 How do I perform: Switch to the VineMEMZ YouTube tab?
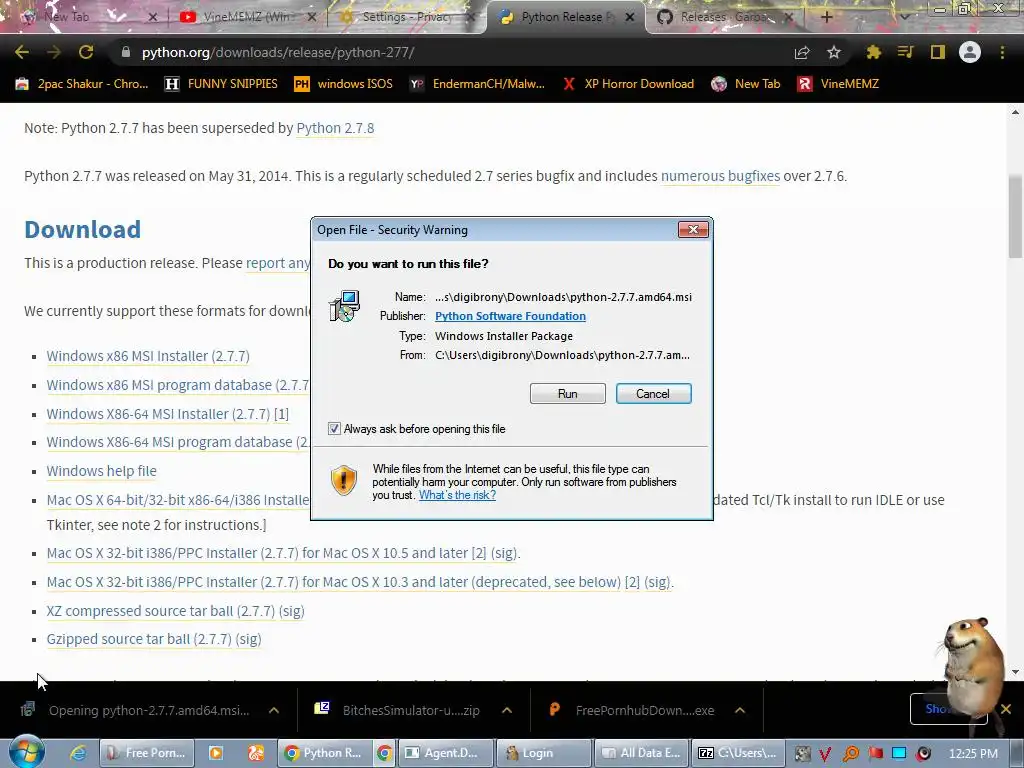(247, 17)
